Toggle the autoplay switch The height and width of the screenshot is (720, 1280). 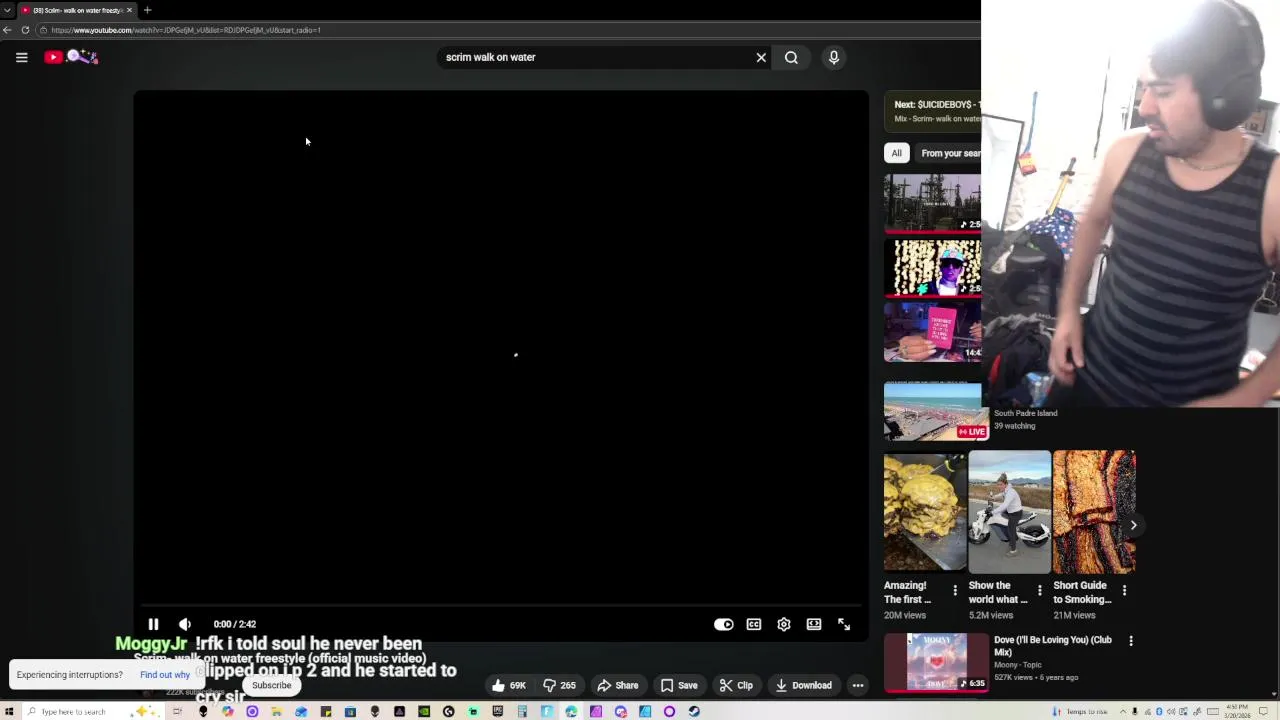point(724,624)
